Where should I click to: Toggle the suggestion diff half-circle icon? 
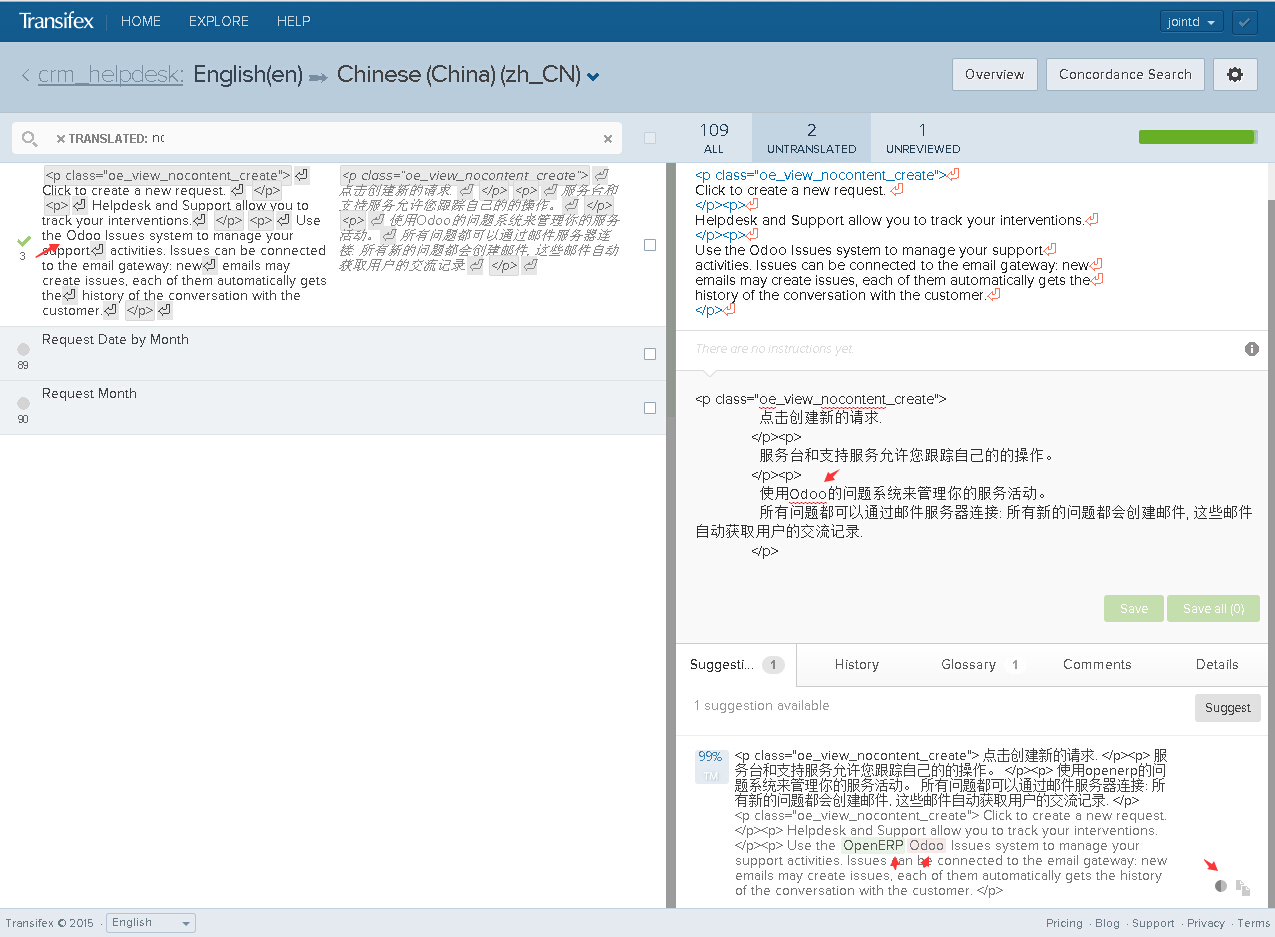pos(1220,886)
